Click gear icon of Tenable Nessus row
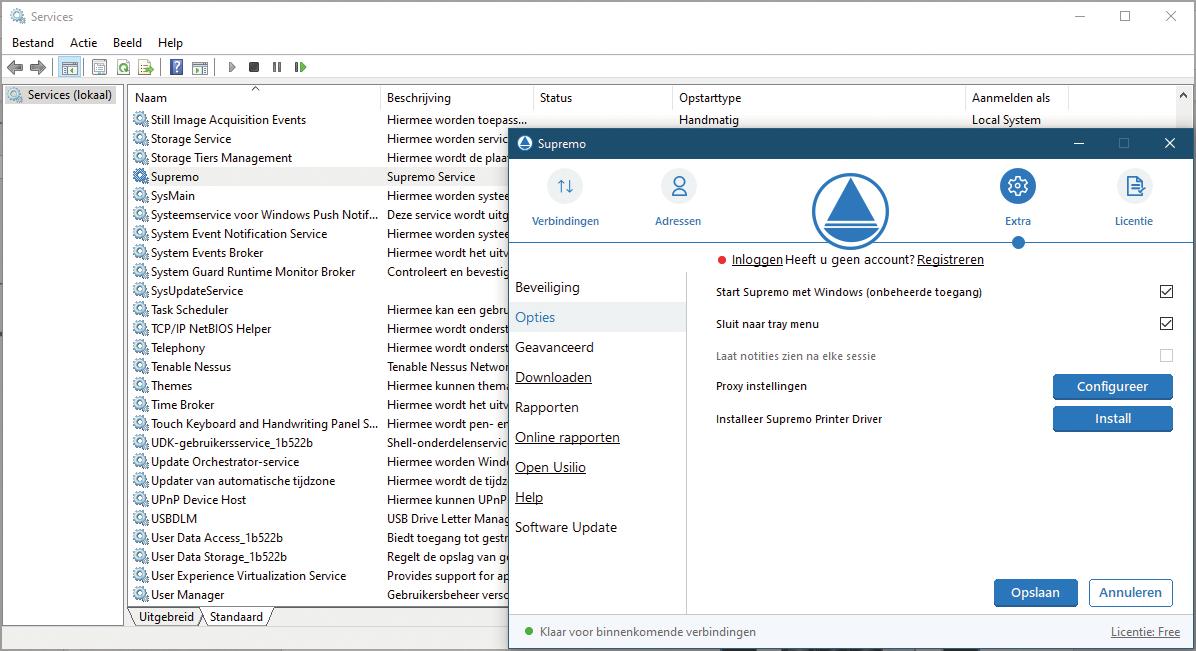Viewport: 1196px width, 651px height. (x=140, y=366)
